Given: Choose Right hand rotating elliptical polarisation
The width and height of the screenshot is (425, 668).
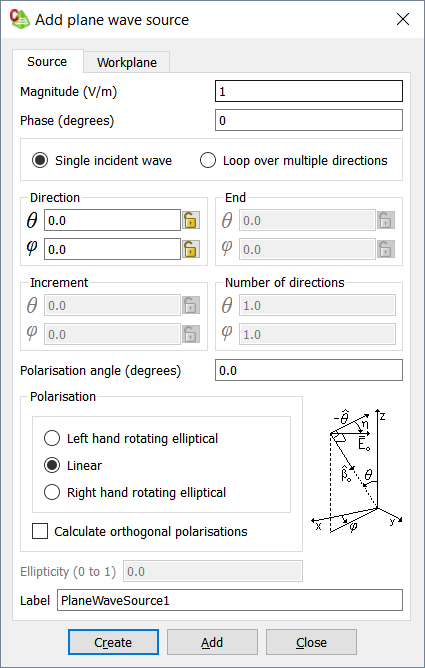Looking at the screenshot, I should 135,492.
